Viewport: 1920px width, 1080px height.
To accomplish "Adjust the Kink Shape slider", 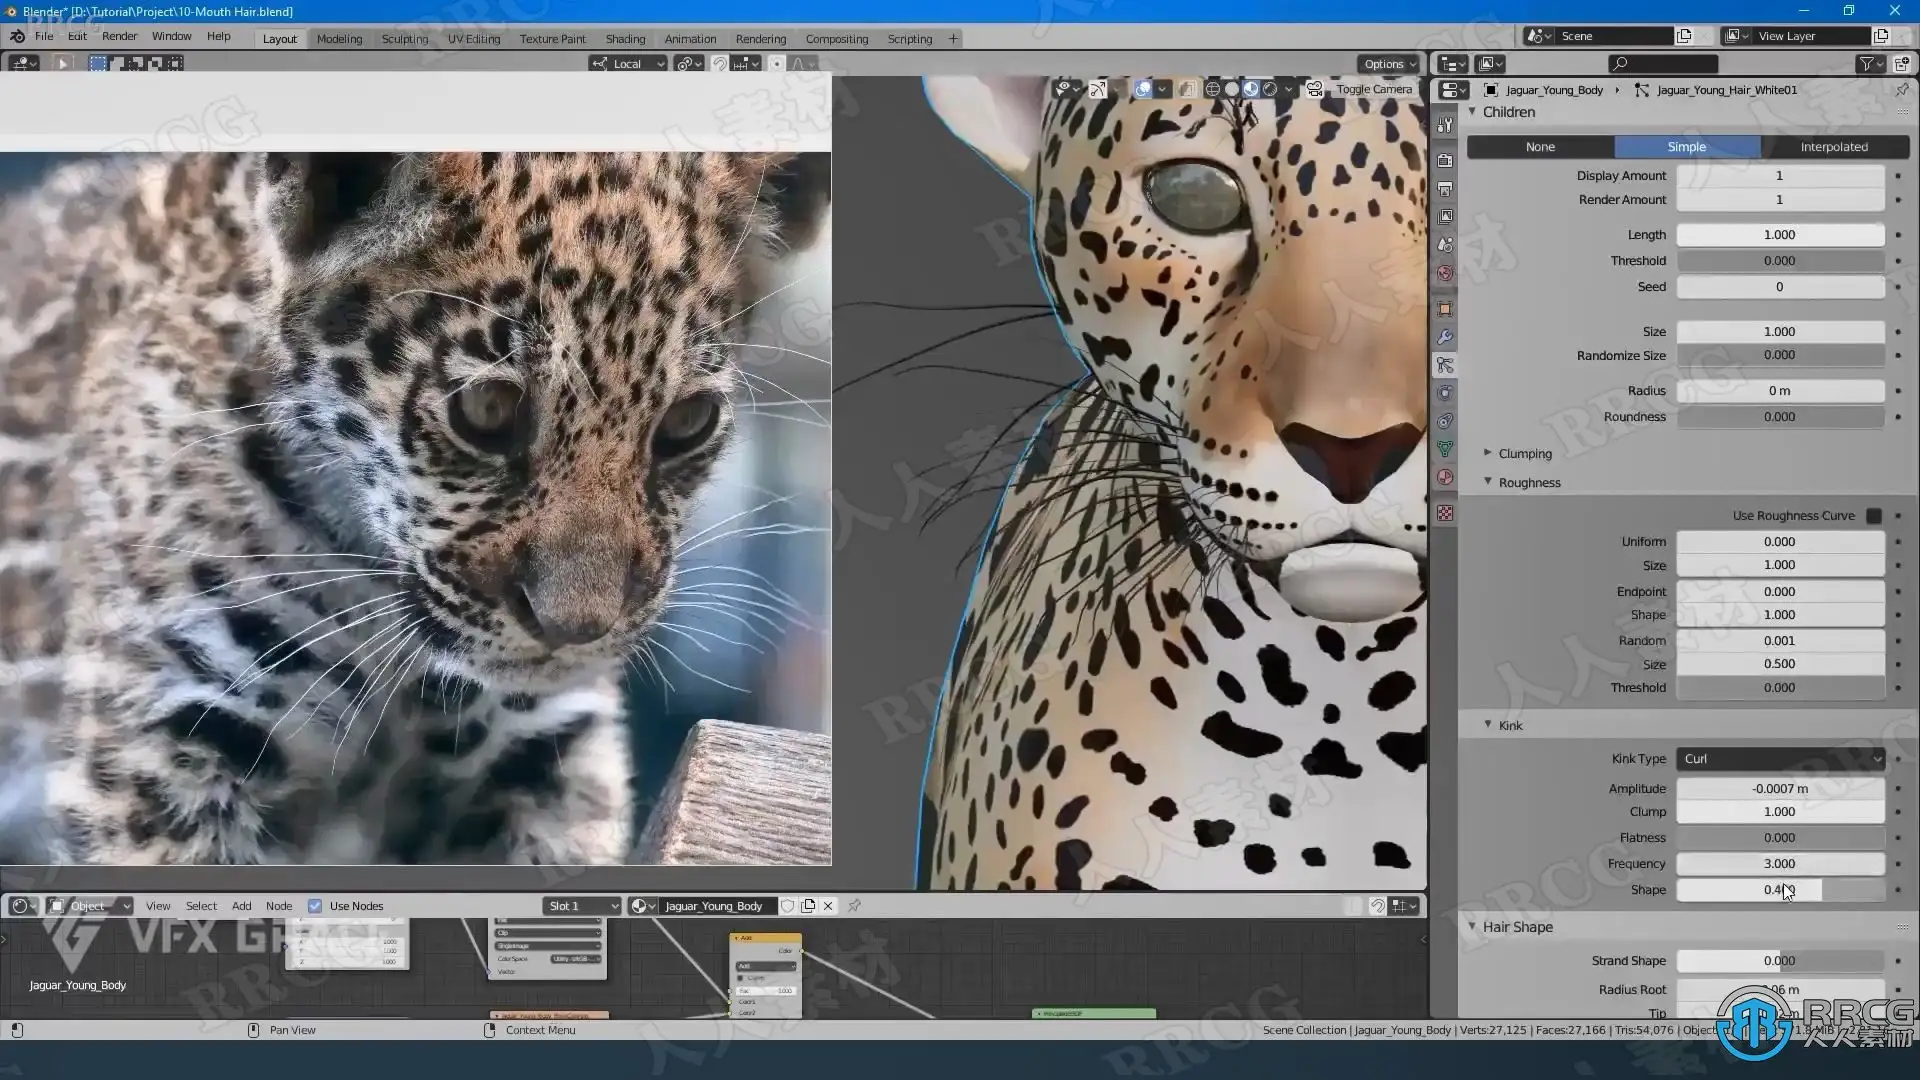I will pos(1780,890).
